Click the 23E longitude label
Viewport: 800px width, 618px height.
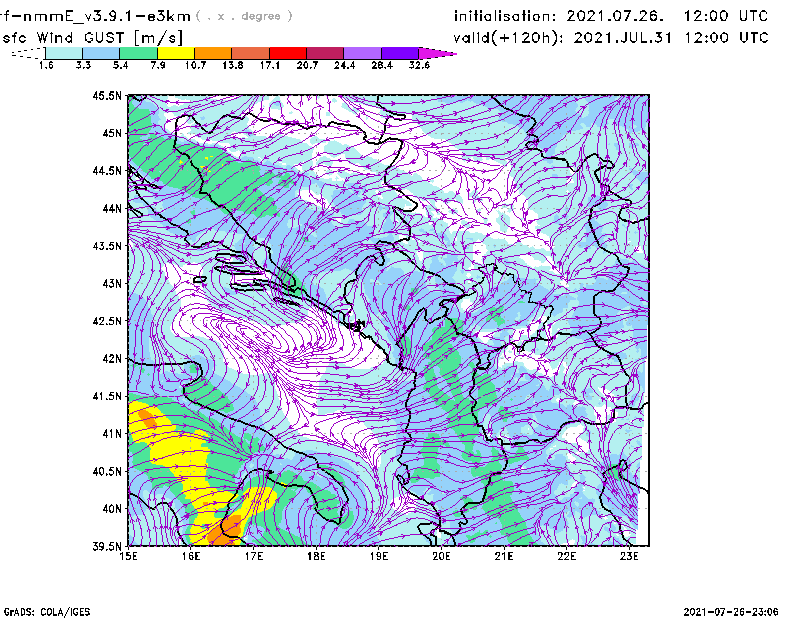click(629, 556)
